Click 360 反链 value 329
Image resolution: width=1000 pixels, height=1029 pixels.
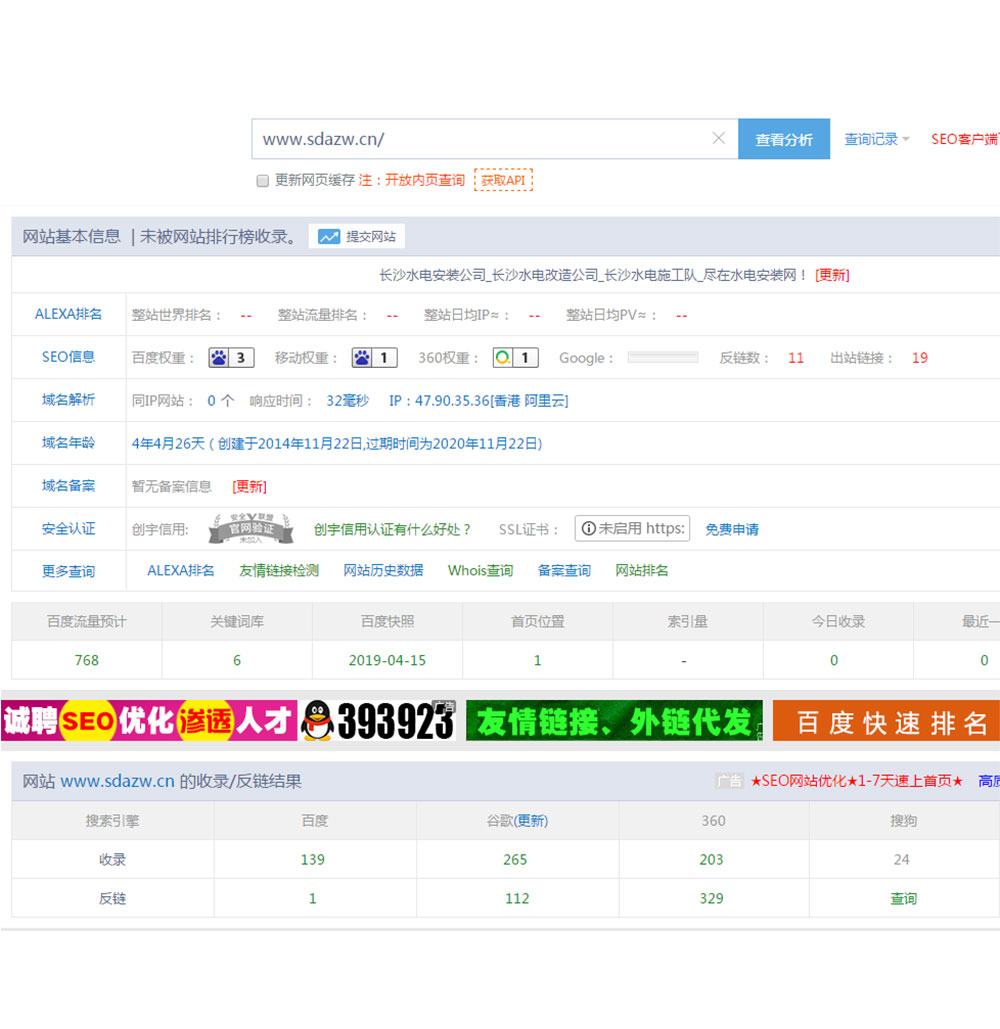tap(711, 898)
